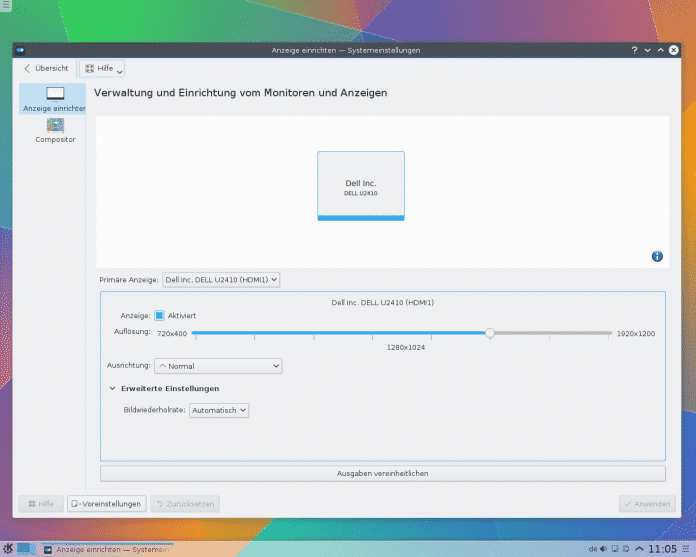696x557 pixels.
Task: Open the KDE application launcher
Action: [x=8, y=548]
